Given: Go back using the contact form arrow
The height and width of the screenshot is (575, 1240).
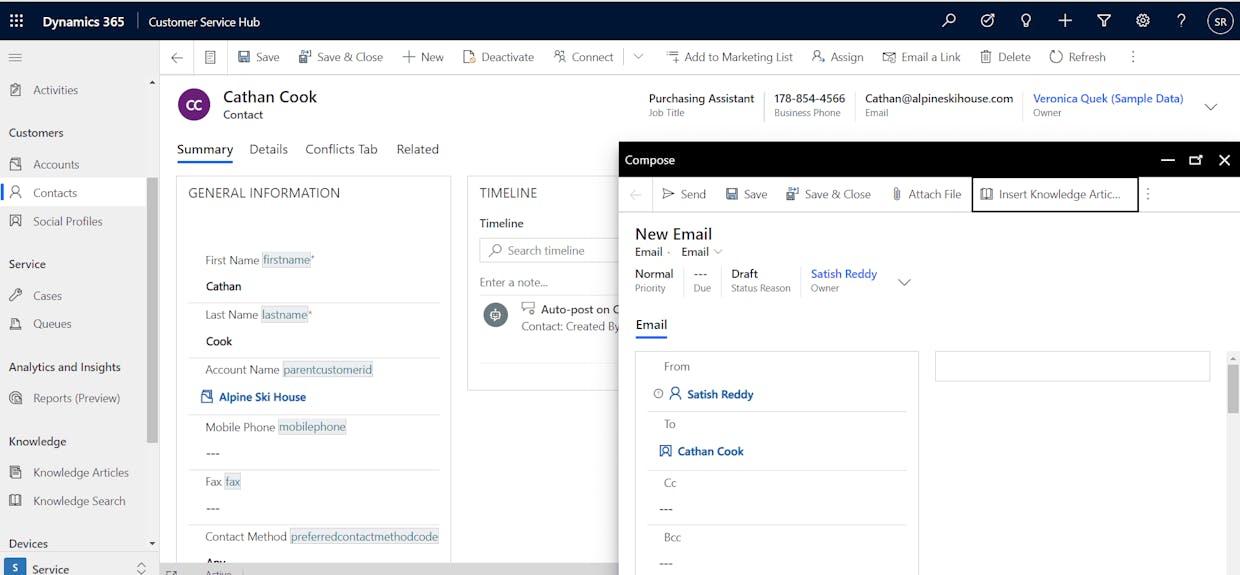Looking at the screenshot, I should point(177,57).
